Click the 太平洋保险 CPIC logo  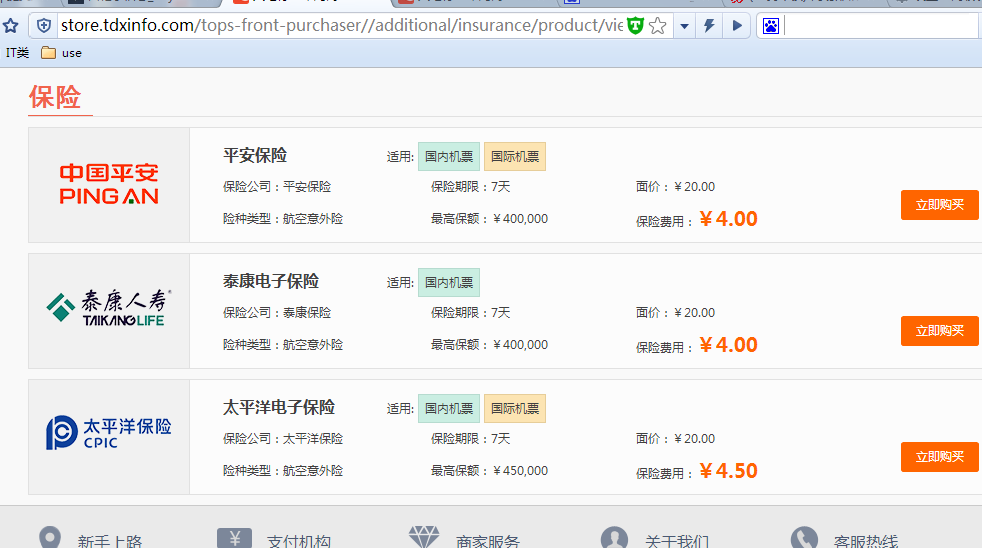tap(109, 433)
